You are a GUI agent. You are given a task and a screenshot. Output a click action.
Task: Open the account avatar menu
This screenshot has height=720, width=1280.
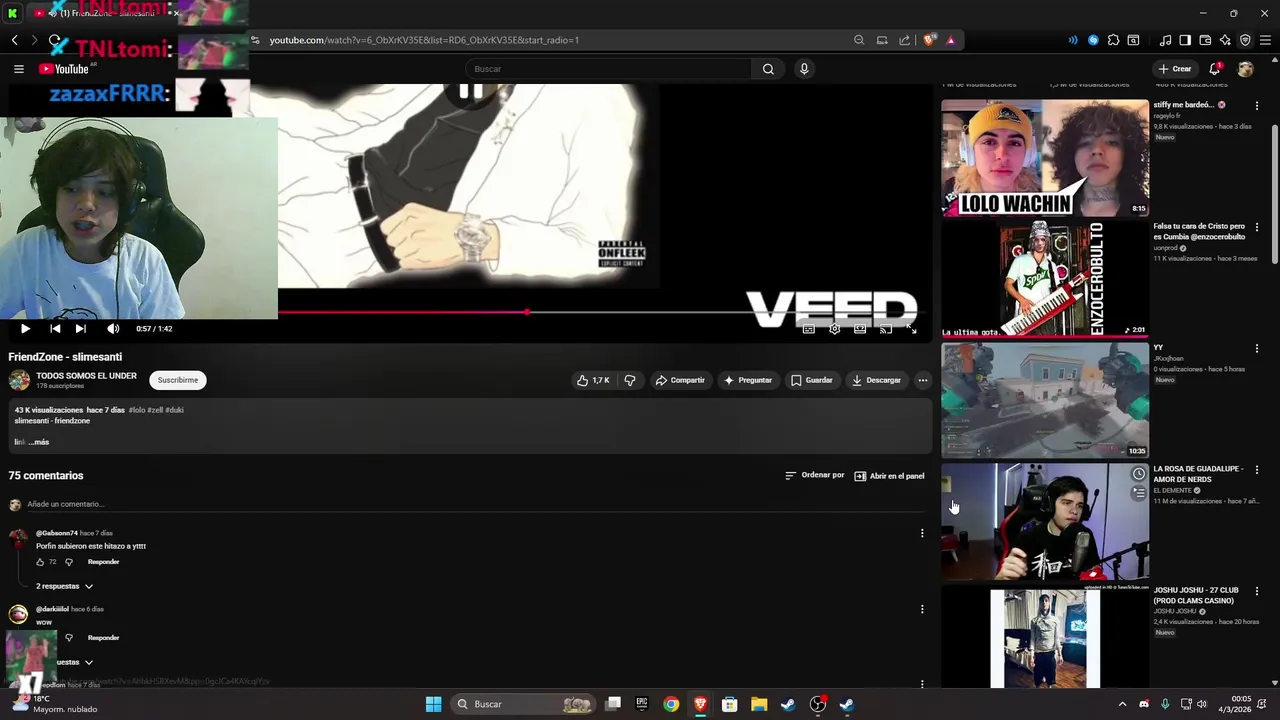click(1245, 69)
